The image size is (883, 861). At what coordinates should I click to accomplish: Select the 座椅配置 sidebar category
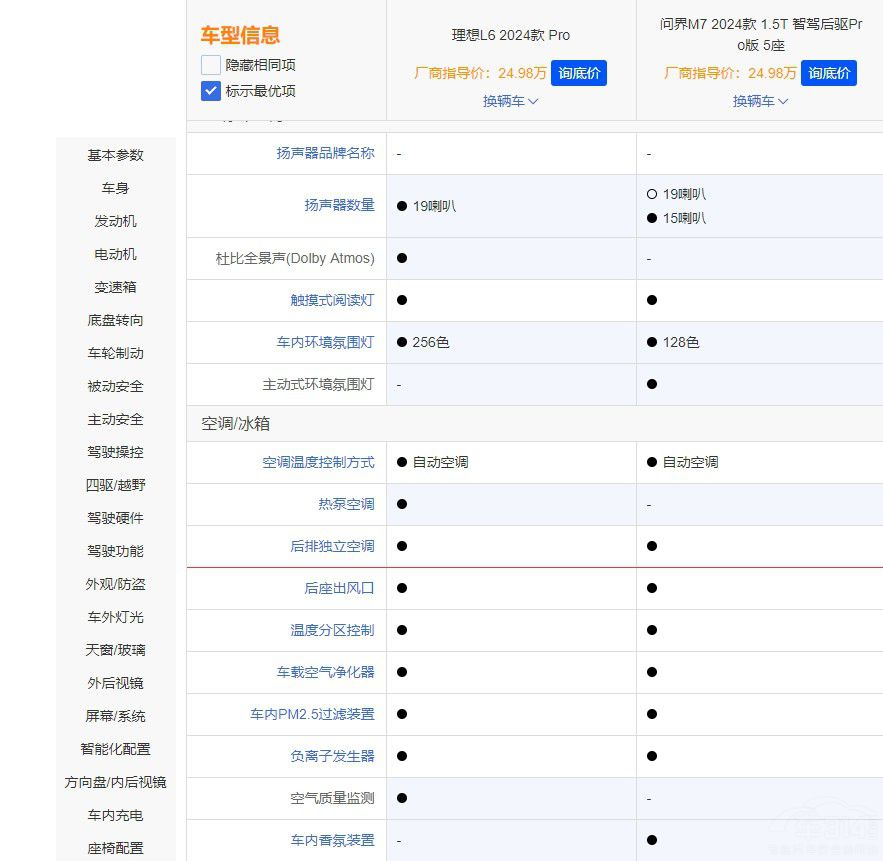coord(114,848)
